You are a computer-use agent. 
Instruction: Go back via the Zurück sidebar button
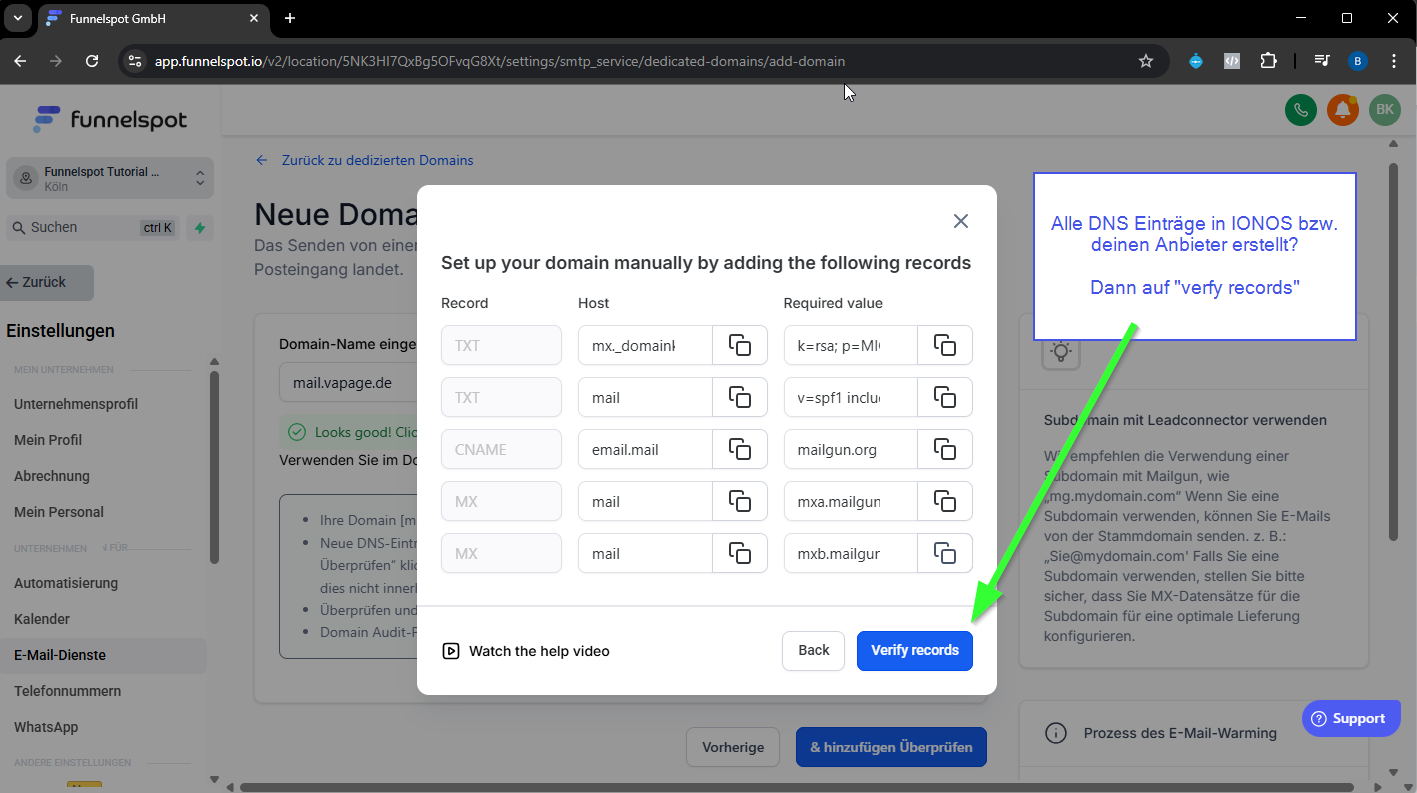coord(47,283)
